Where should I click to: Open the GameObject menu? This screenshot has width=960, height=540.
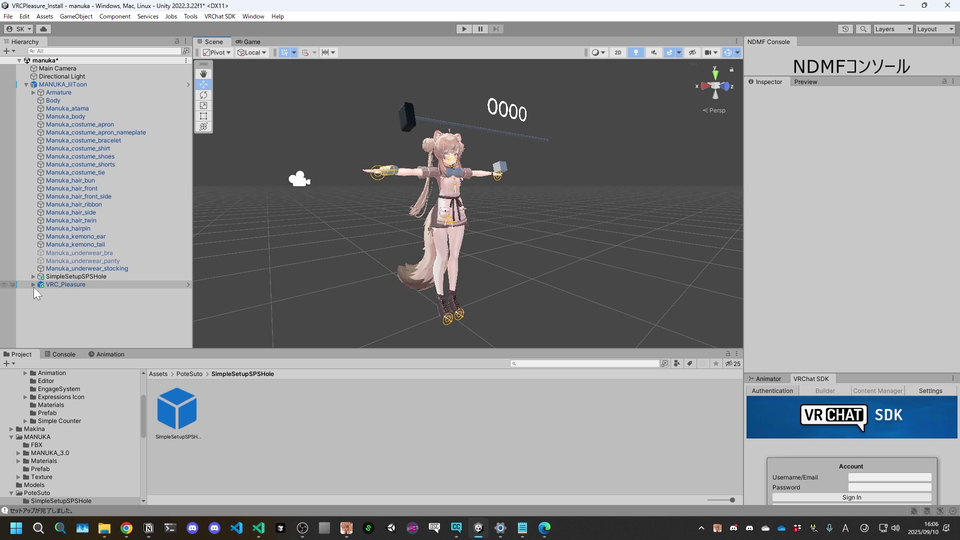pyautogui.click(x=76, y=17)
